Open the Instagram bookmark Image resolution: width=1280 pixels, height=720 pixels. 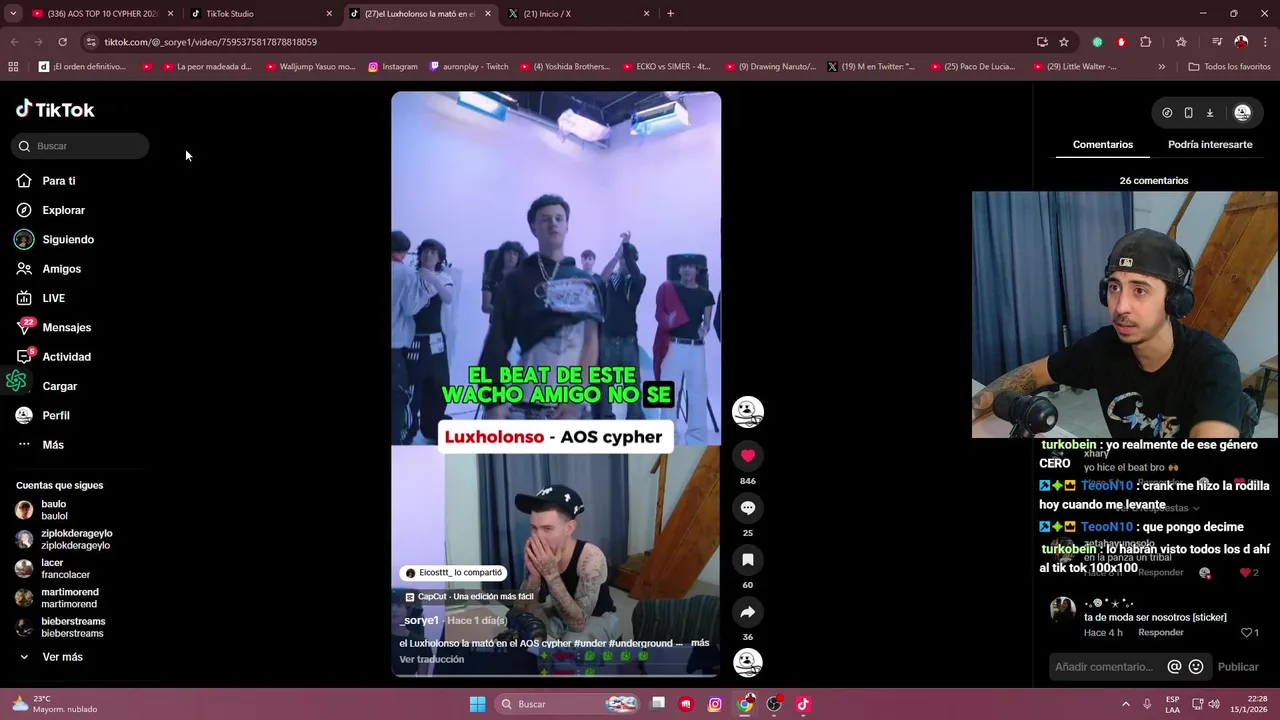393,67
